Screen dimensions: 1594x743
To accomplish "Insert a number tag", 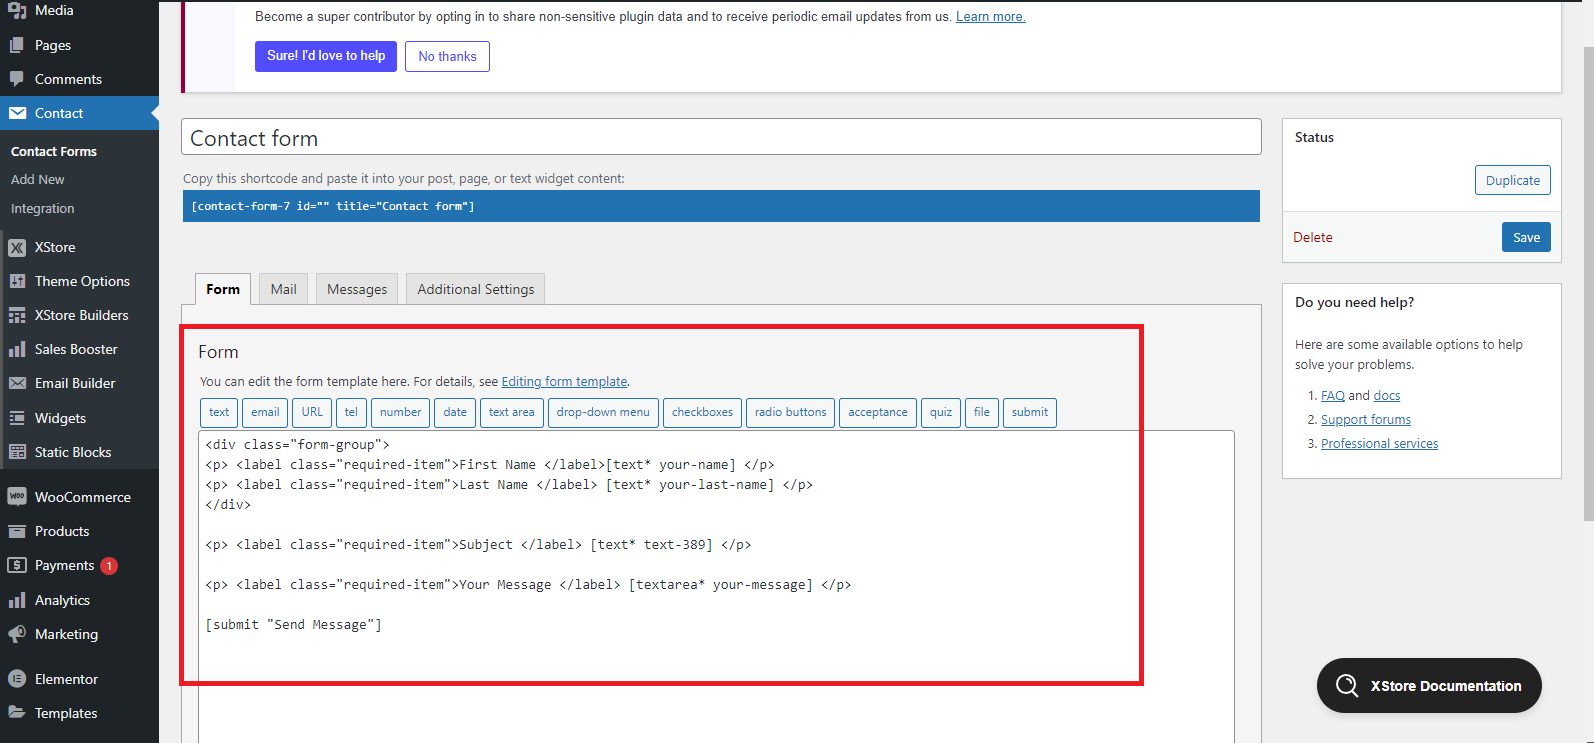I will [400, 412].
